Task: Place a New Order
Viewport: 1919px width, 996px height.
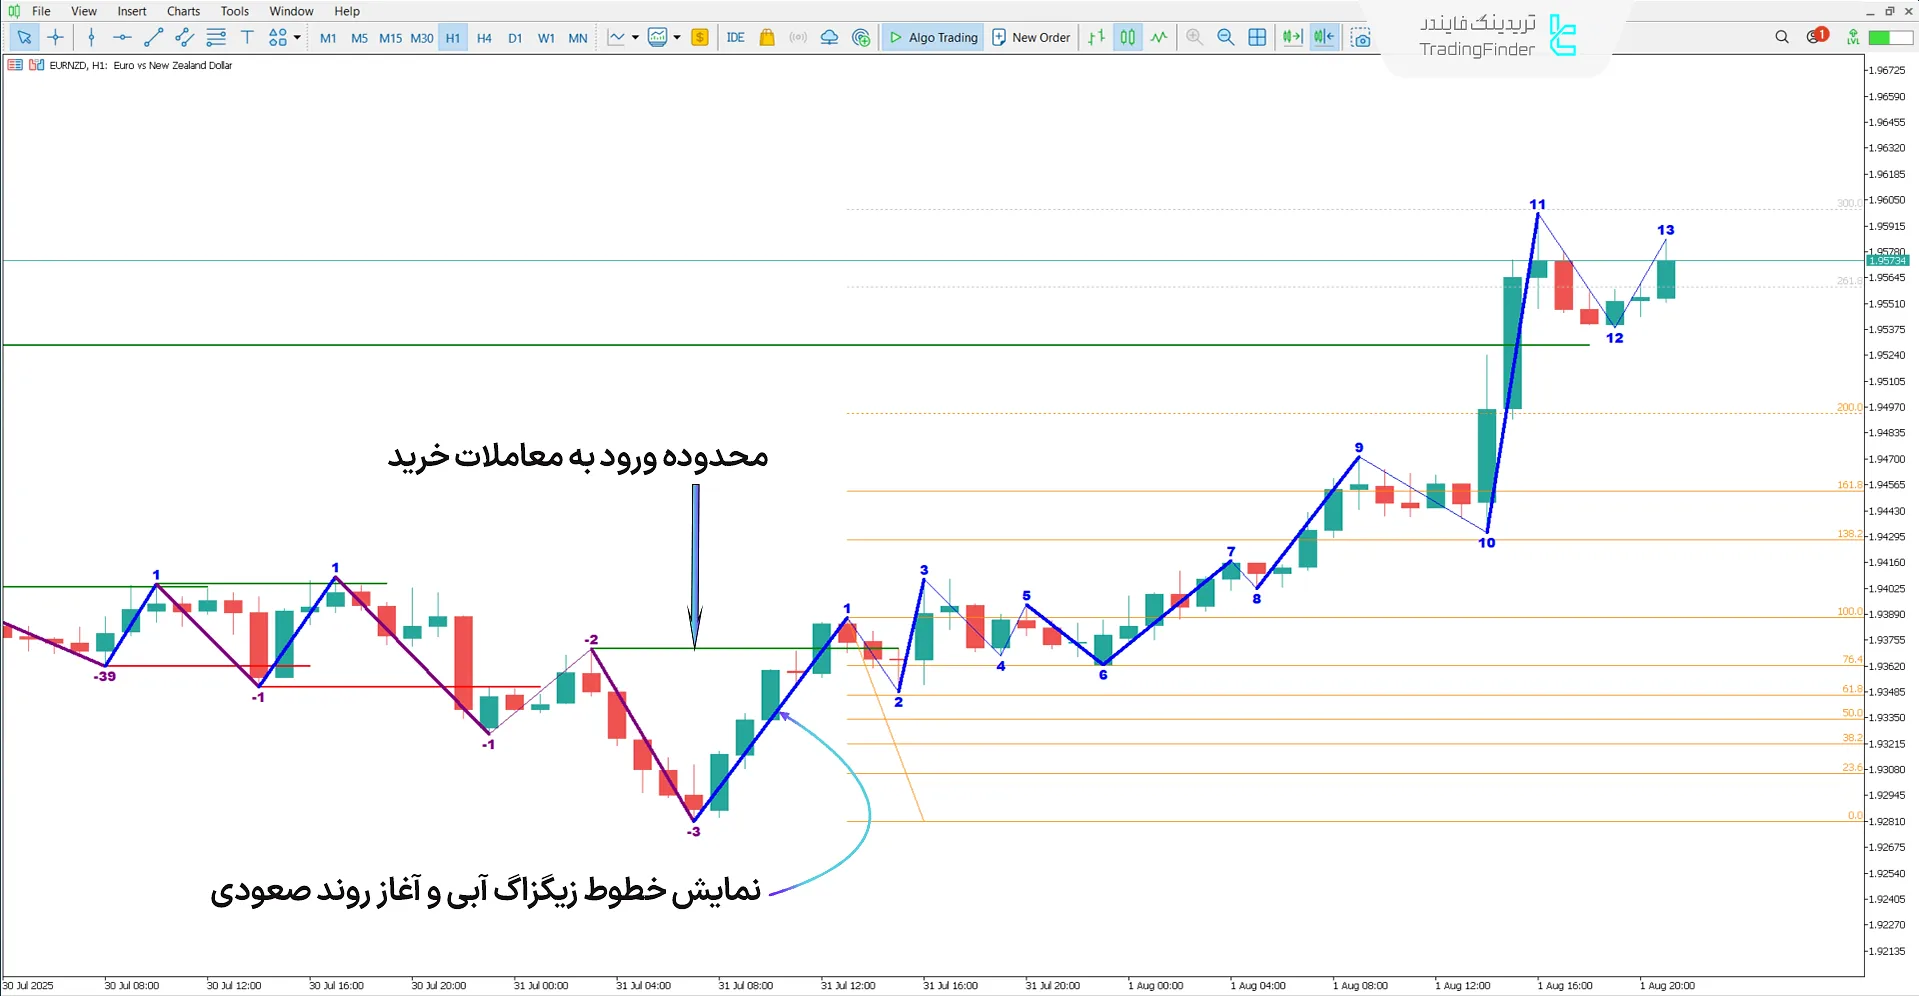Action: click(1031, 37)
